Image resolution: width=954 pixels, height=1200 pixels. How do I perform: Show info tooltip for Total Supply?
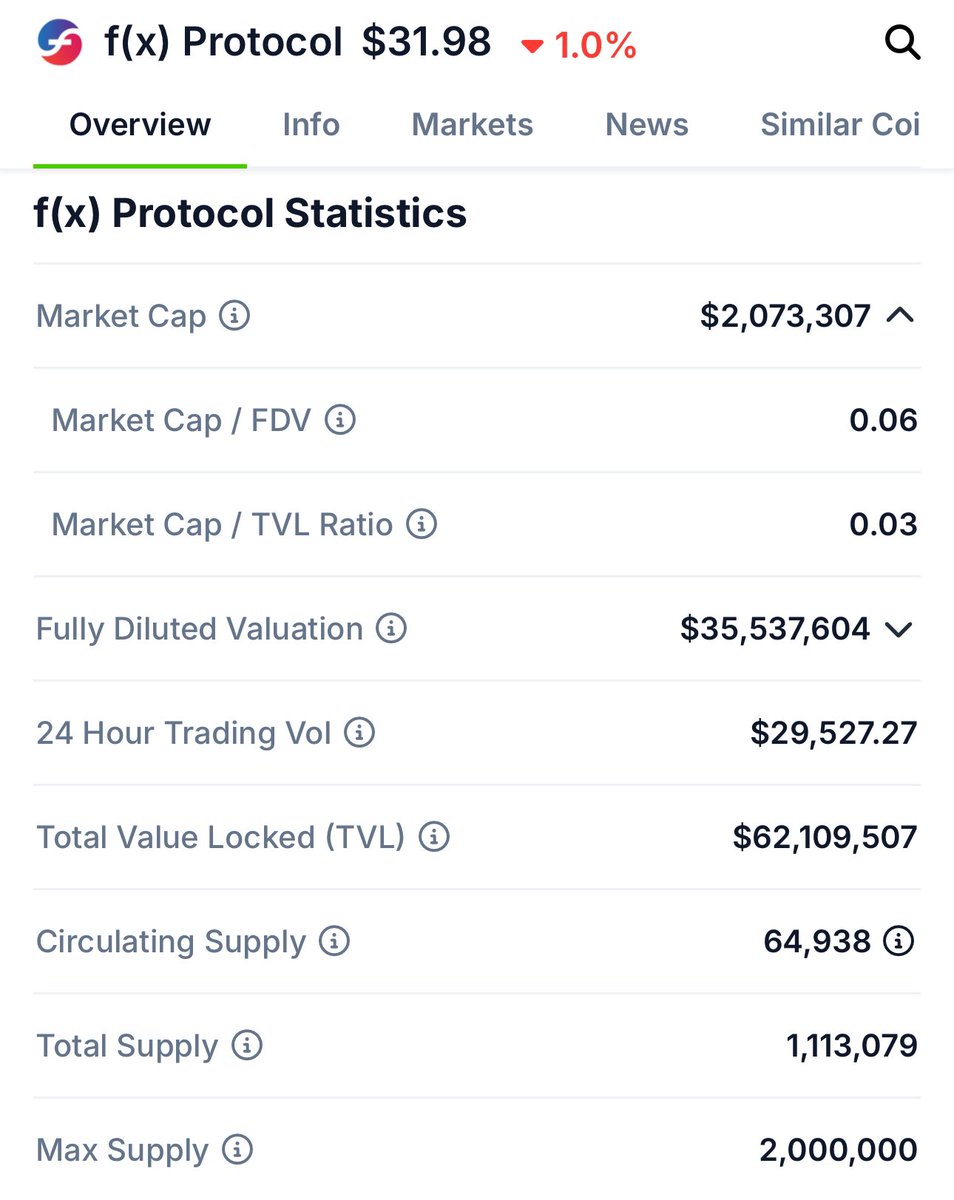(x=246, y=1046)
